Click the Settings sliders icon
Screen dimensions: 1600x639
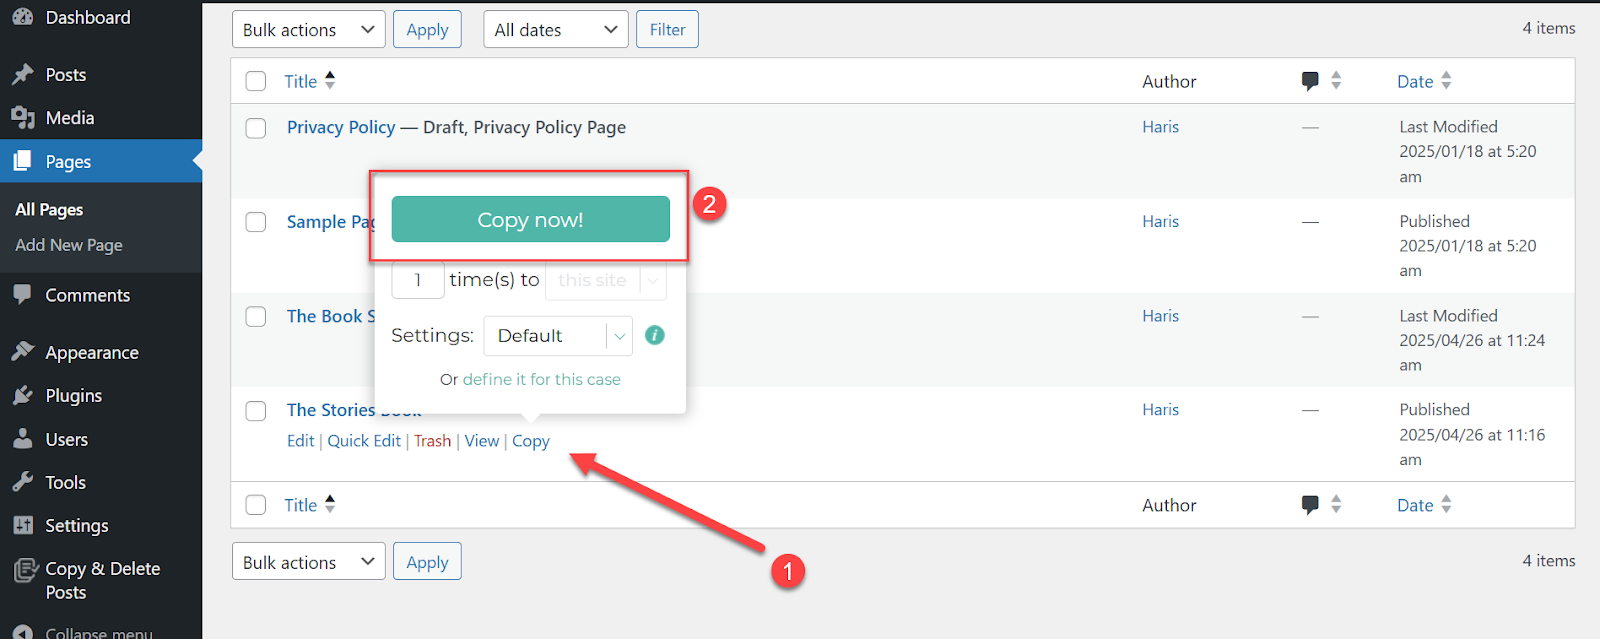click(x=22, y=525)
